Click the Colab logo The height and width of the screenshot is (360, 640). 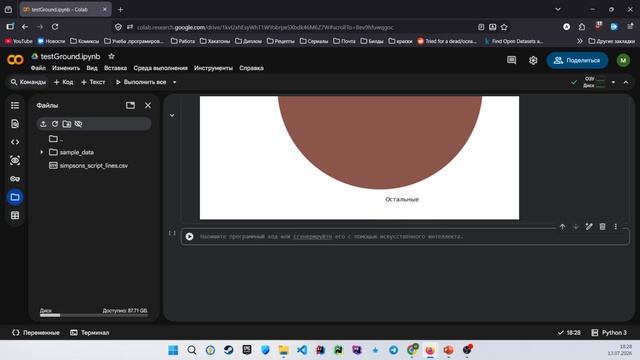[16, 60]
